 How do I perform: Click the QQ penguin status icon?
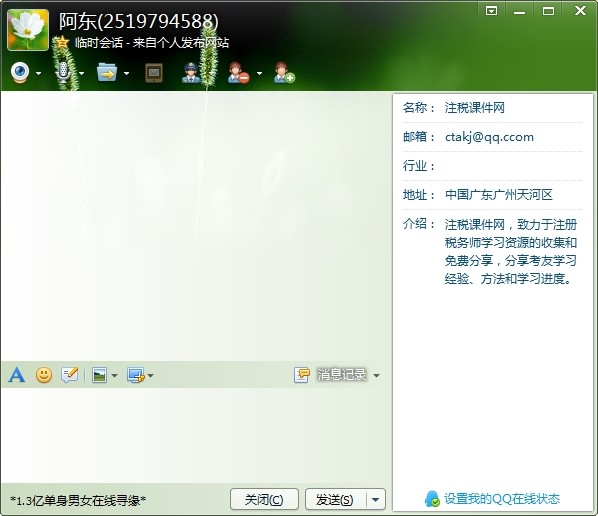[x=432, y=499]
